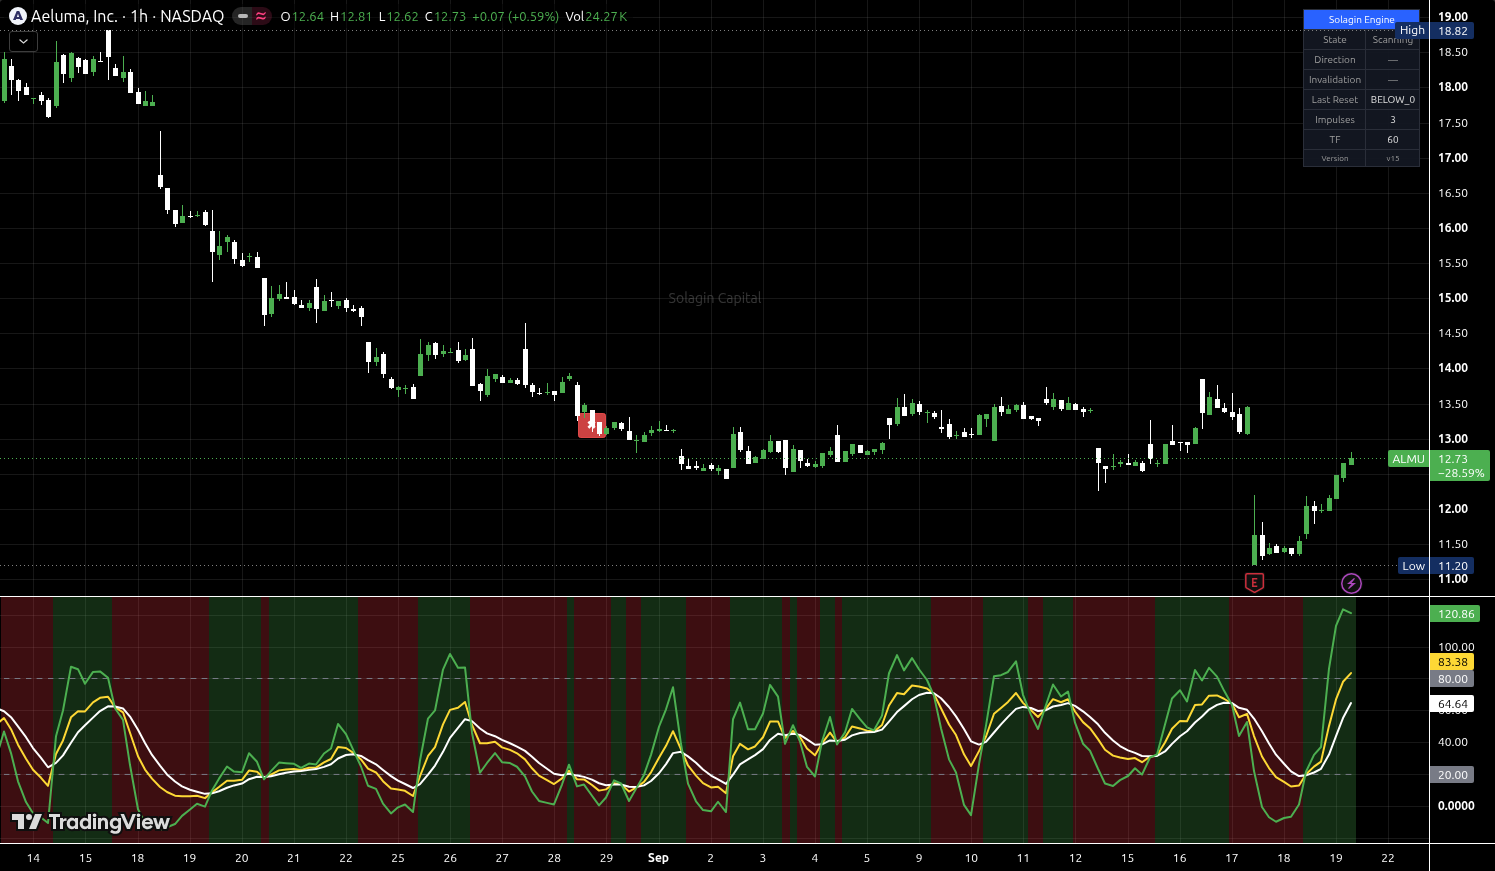Click the purple lightning event marker

point(1351,583)
